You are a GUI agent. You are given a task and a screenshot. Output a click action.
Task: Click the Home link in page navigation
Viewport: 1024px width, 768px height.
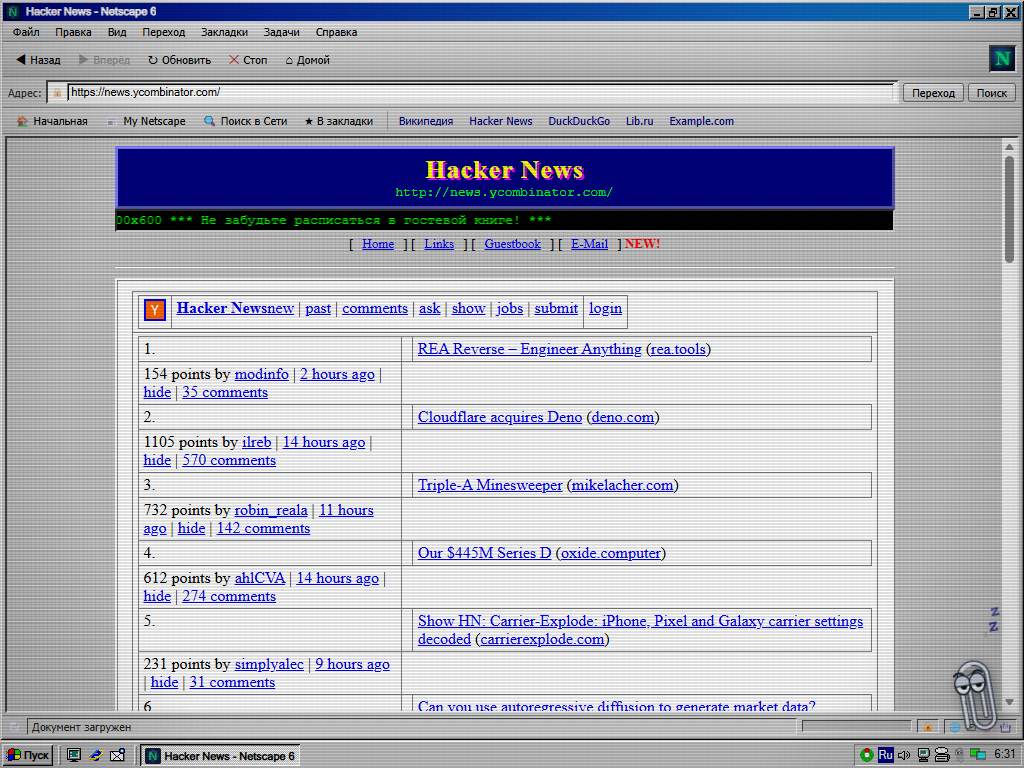point(378,244)
